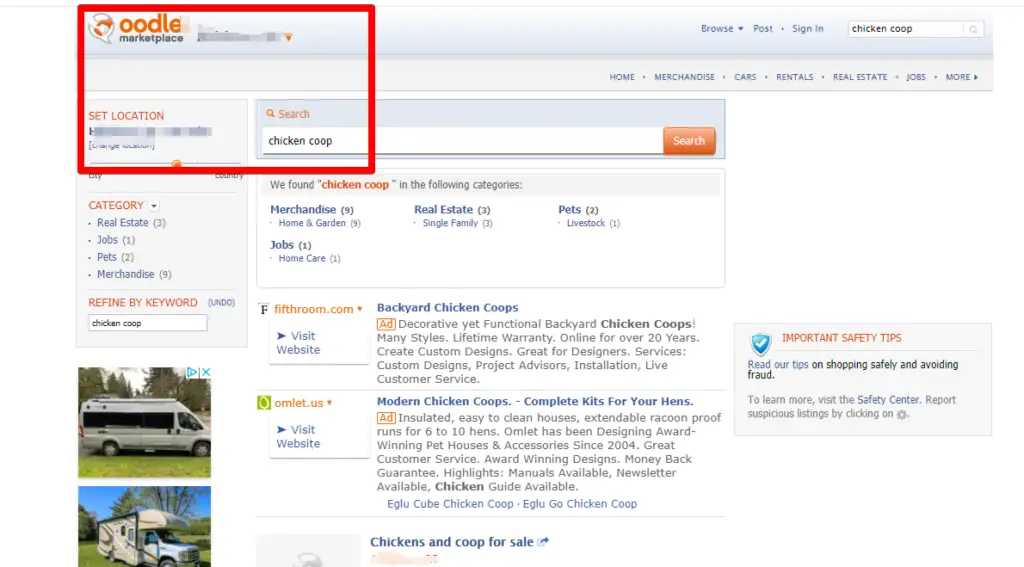Undo the keyword refinement
This screenshot has width=1024, height=567.
pos(221,303)
